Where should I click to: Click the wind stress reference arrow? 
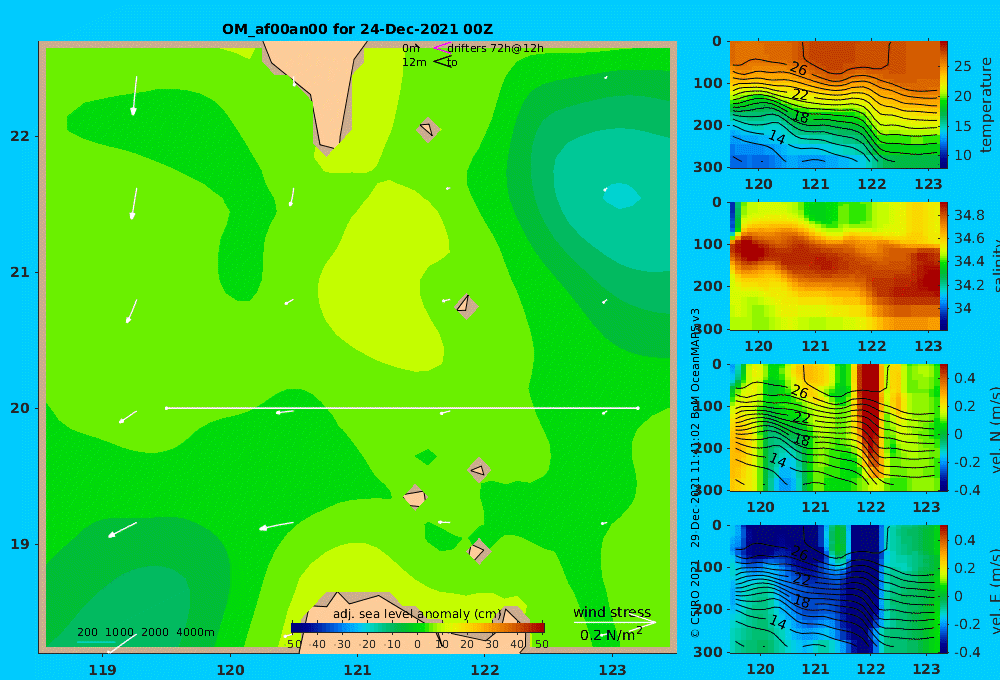[614, 622]
